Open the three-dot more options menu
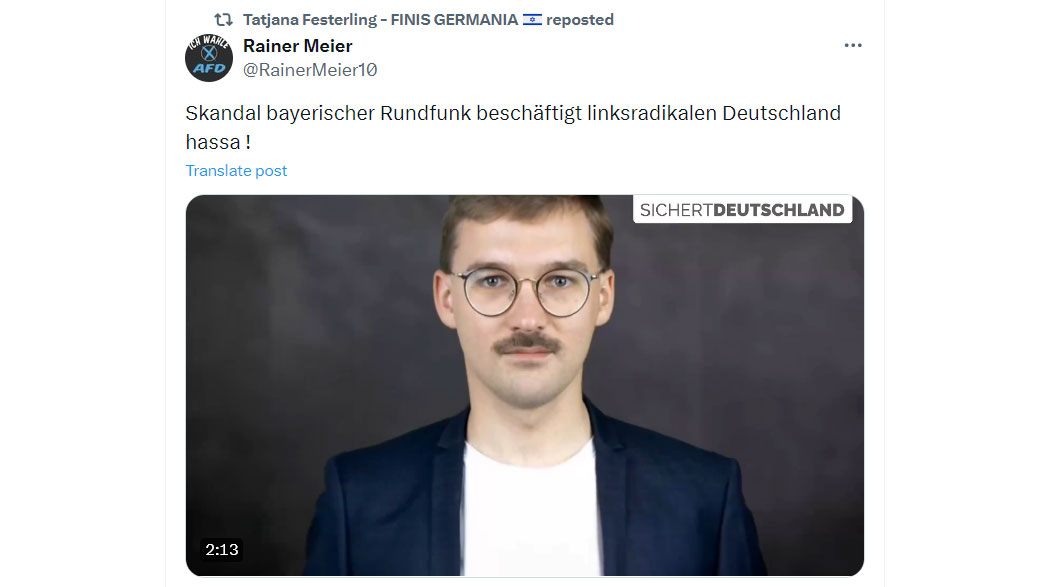The height and width of the screenshot is (587, 1050). (852, 46)
